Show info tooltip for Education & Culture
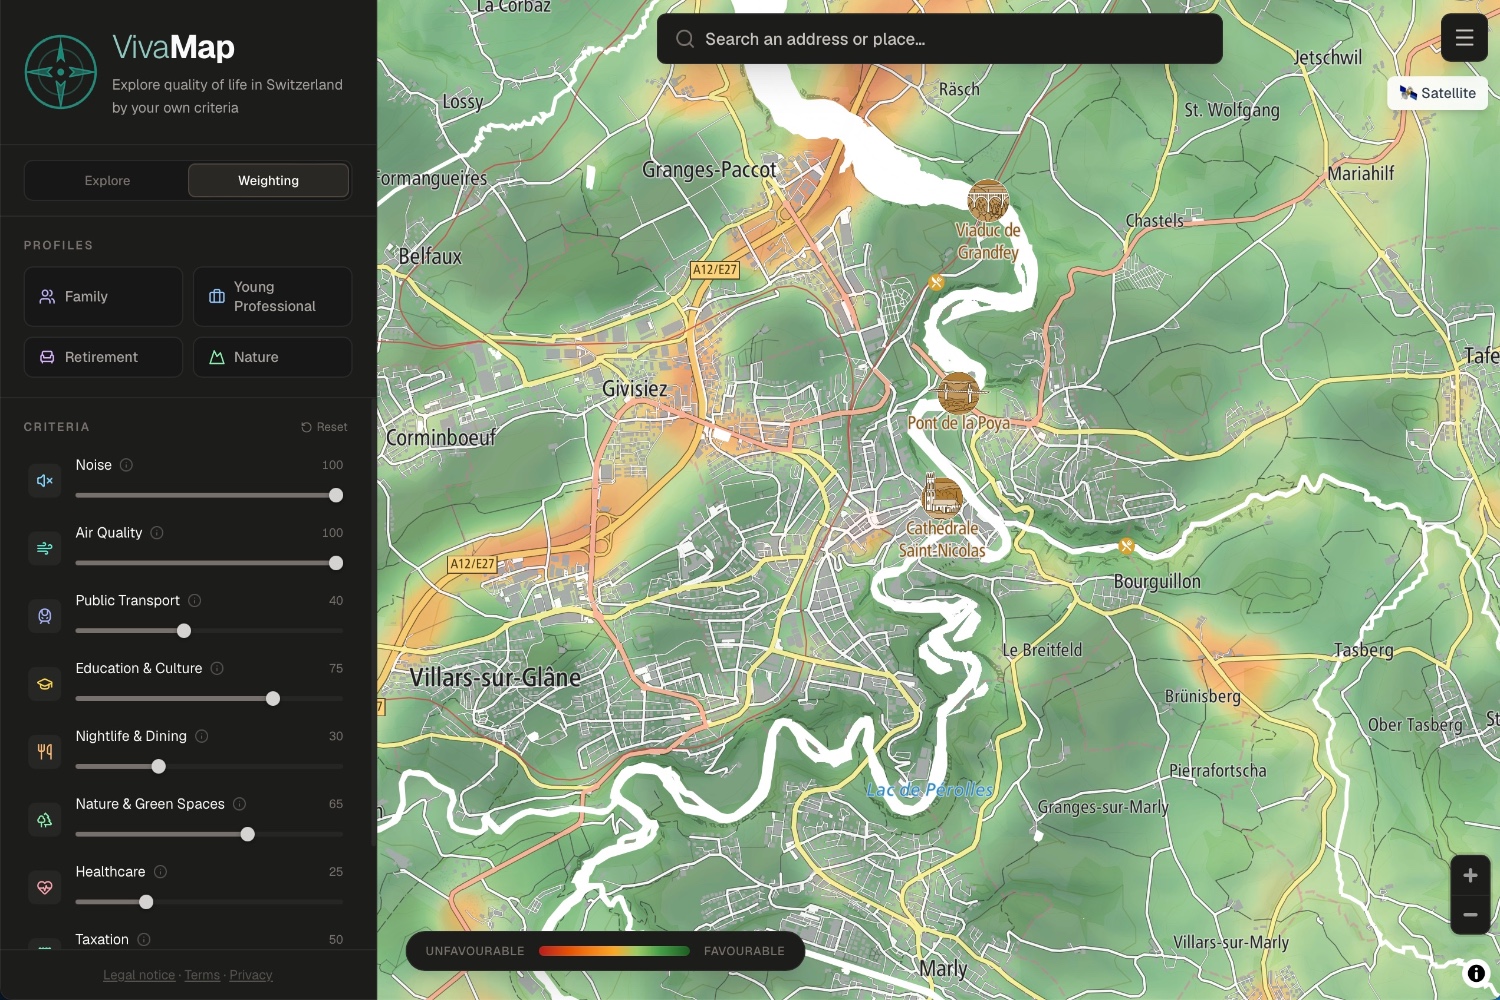 pos(217,668)
